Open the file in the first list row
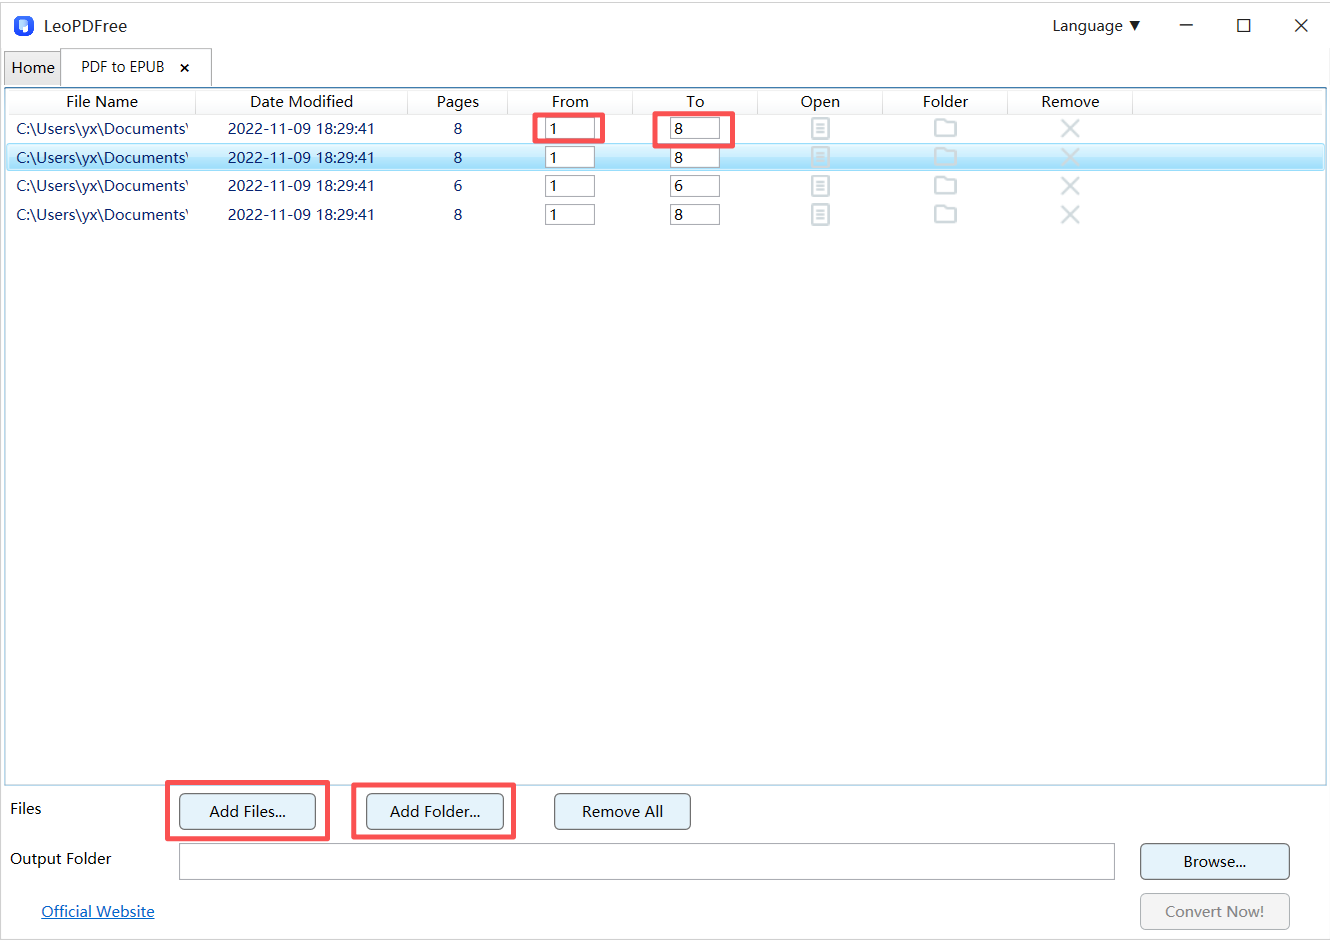This screenshot has height=940, width=1330. (820, 128)
